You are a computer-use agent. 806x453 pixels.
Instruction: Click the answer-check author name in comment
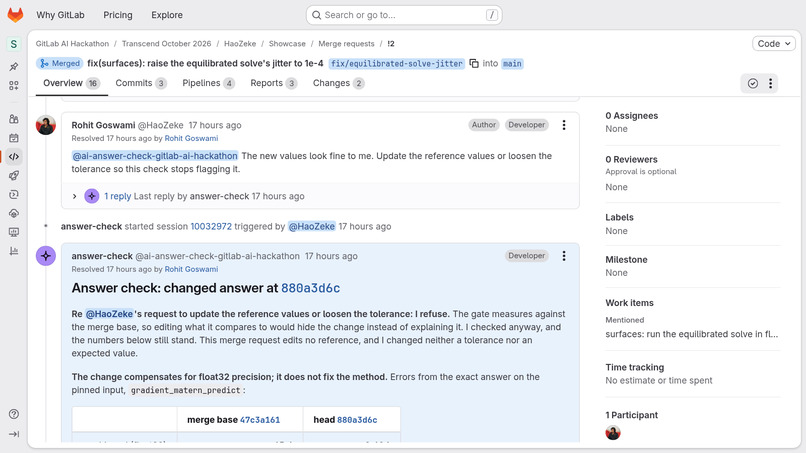point(102,256)
